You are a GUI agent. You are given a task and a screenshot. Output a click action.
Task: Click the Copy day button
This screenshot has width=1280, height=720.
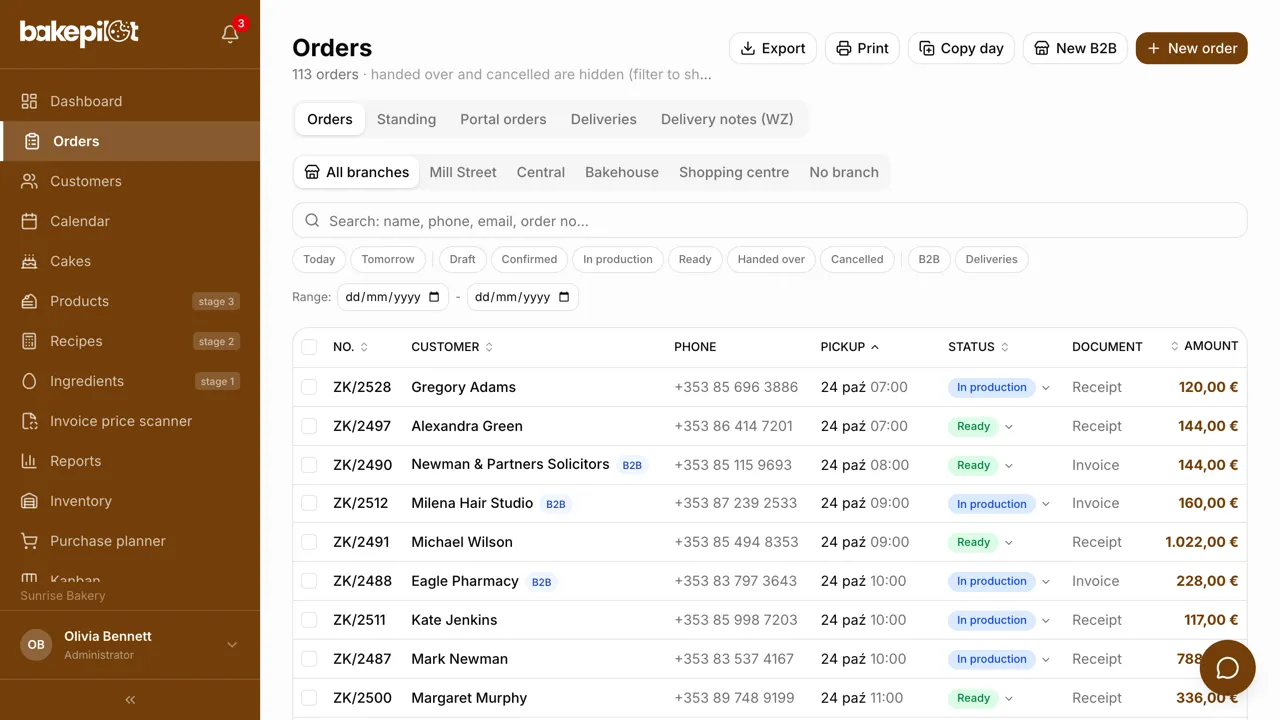pyautogui.click(x=961, y=48)
